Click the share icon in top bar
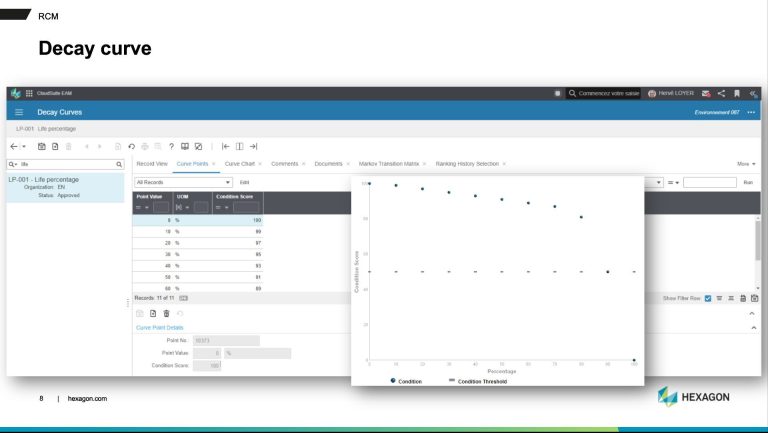 [721, 93]
